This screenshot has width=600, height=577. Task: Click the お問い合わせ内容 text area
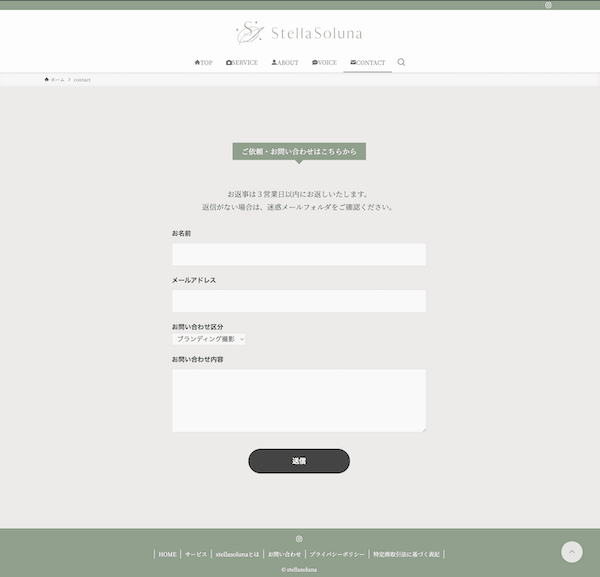299,400
